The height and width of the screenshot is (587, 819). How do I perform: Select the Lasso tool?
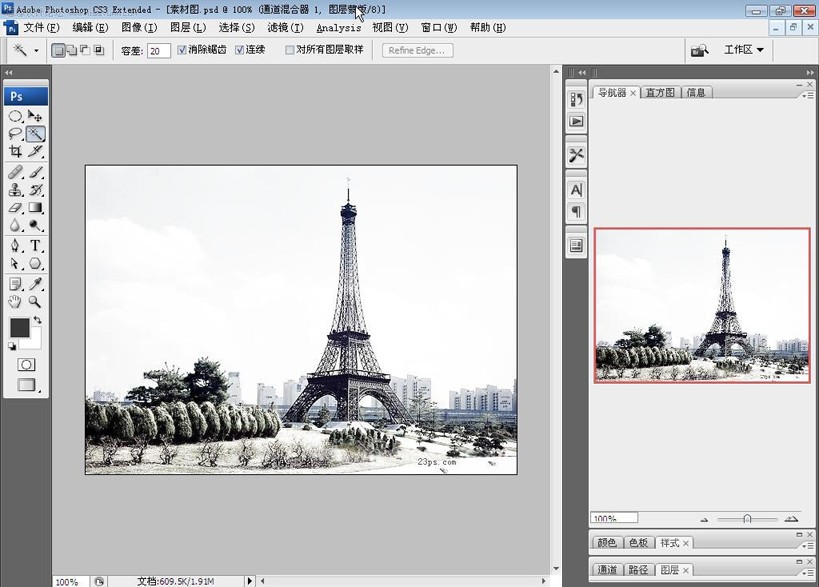pyautogui.click(x=15, y=134)
